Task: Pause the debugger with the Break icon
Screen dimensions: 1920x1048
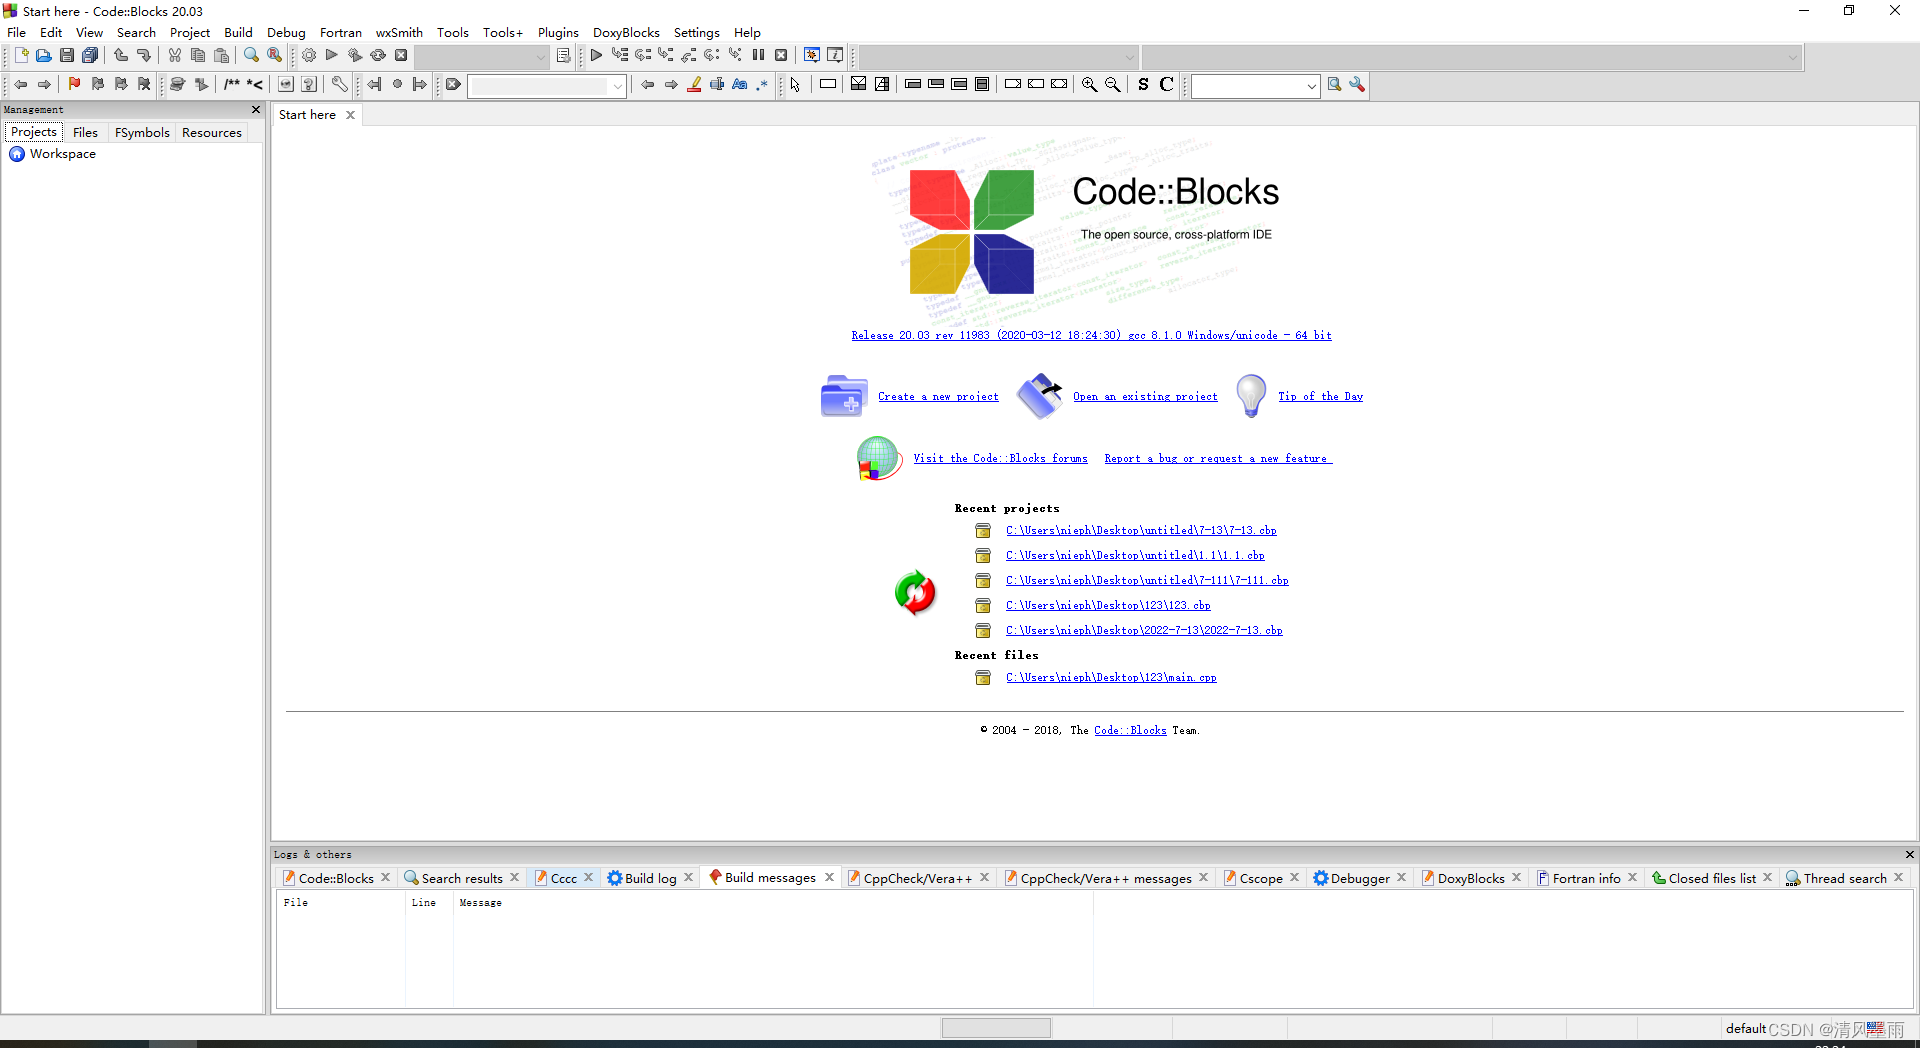Action: (758, 56)
